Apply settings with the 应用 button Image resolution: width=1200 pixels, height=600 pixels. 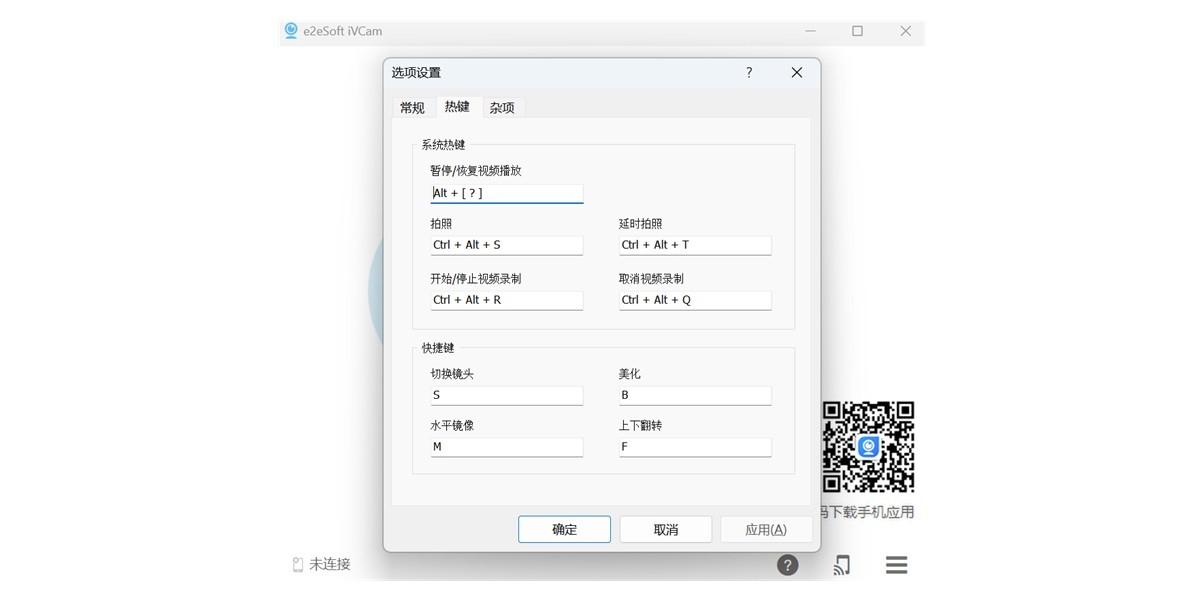[x=766, y=529]
